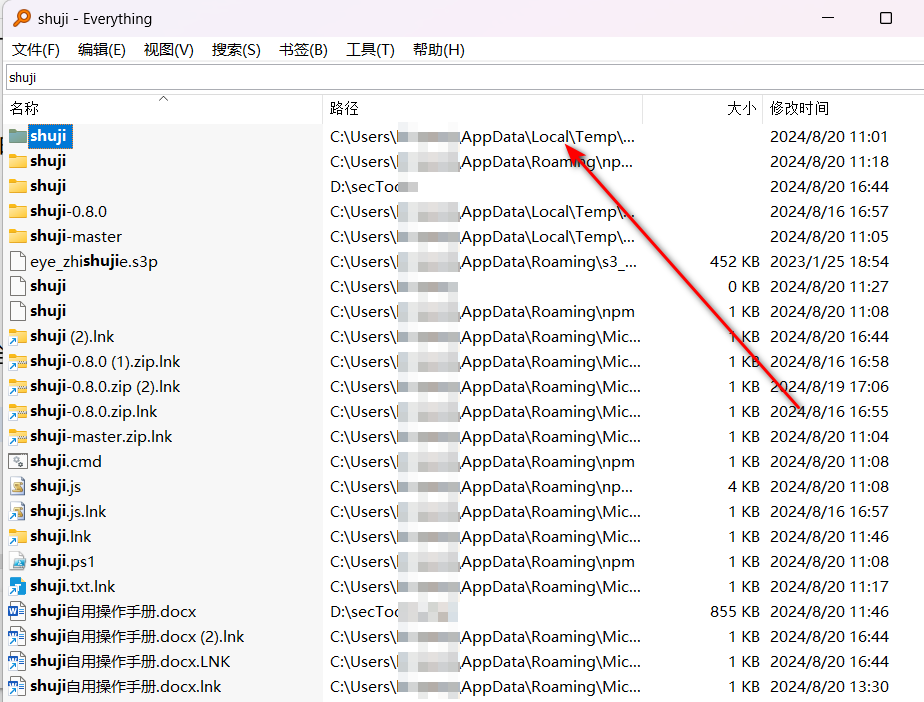Click icon of shuji-0.8.0.zip (2).lnk

(x=18, y=387)
